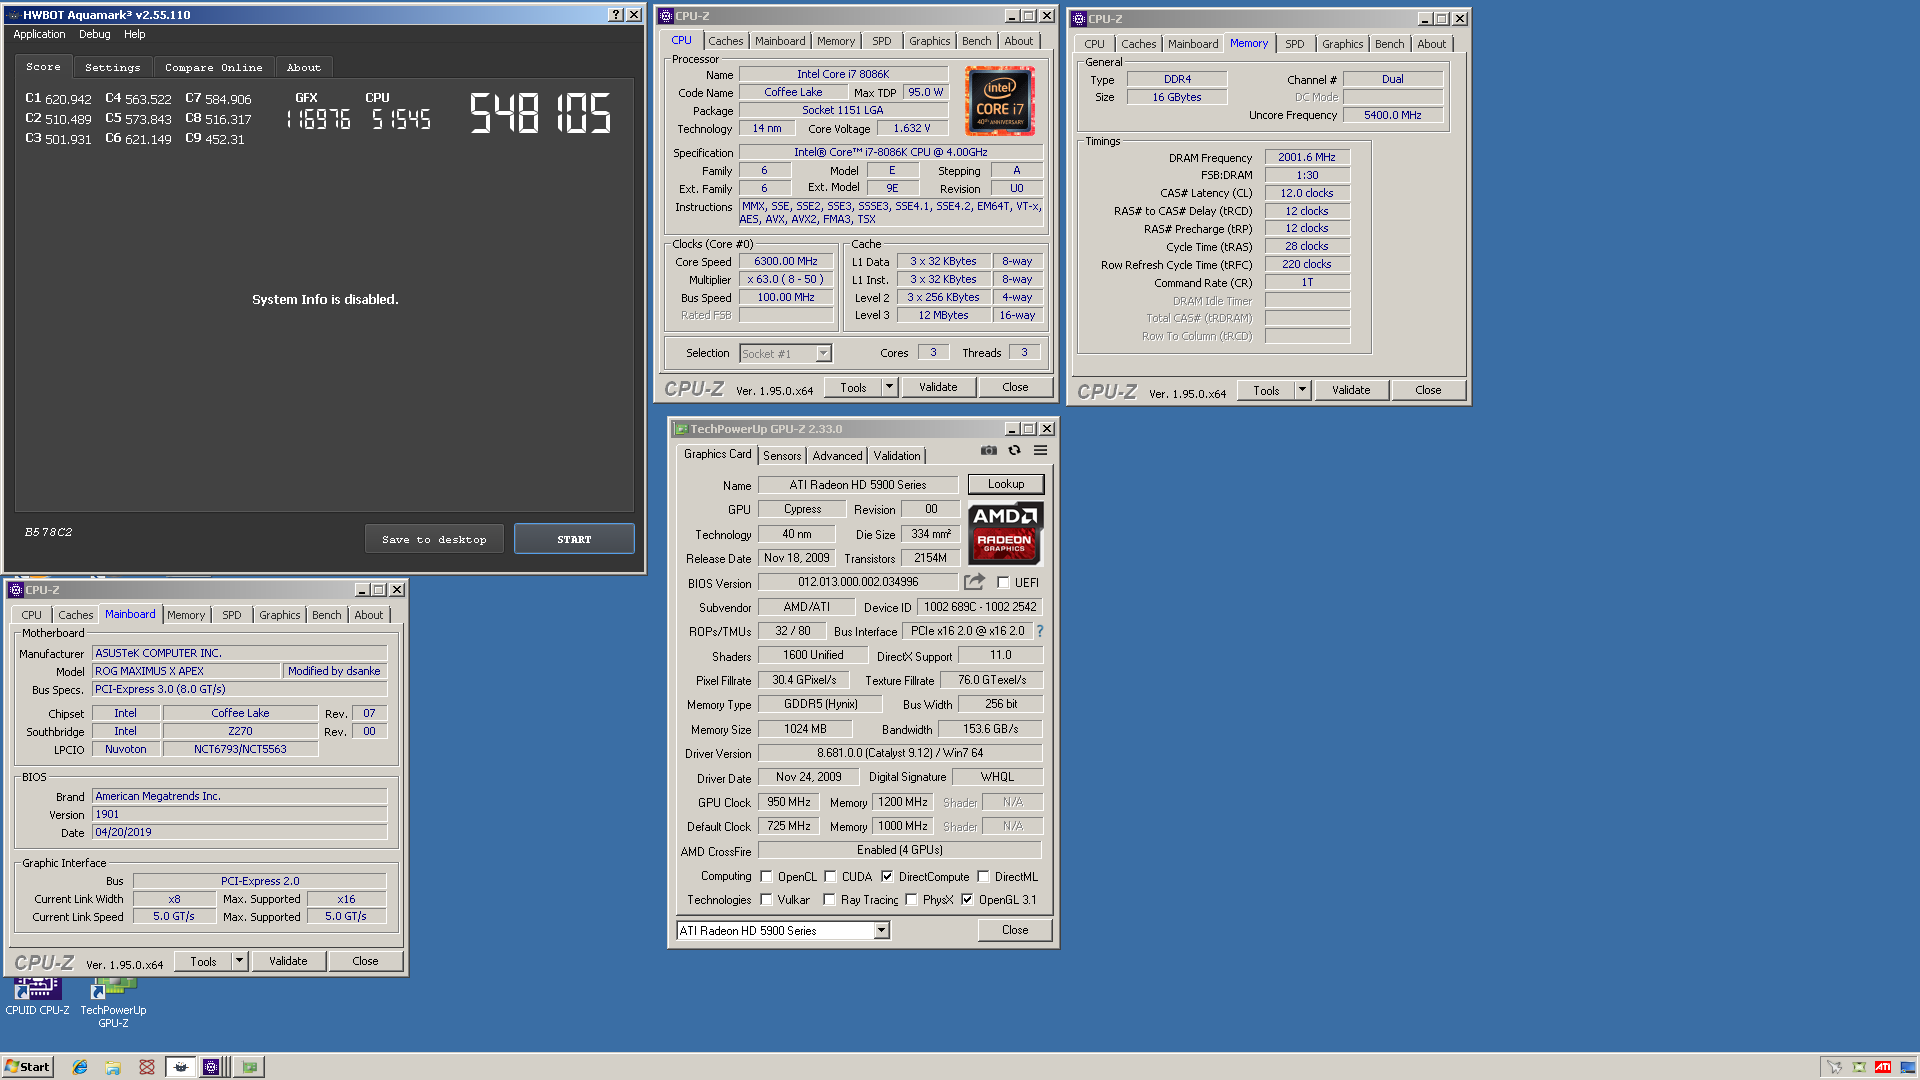Click the blue question mark beside Bus Interface
1920x1080 pixels.
click(1040, 631)
